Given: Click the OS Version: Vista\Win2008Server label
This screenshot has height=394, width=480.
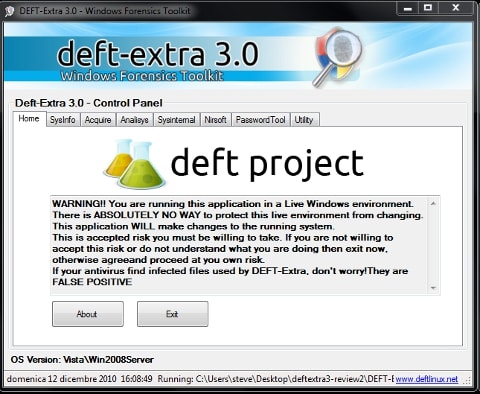Looking at the screenshot, I should tap(82, 360).
